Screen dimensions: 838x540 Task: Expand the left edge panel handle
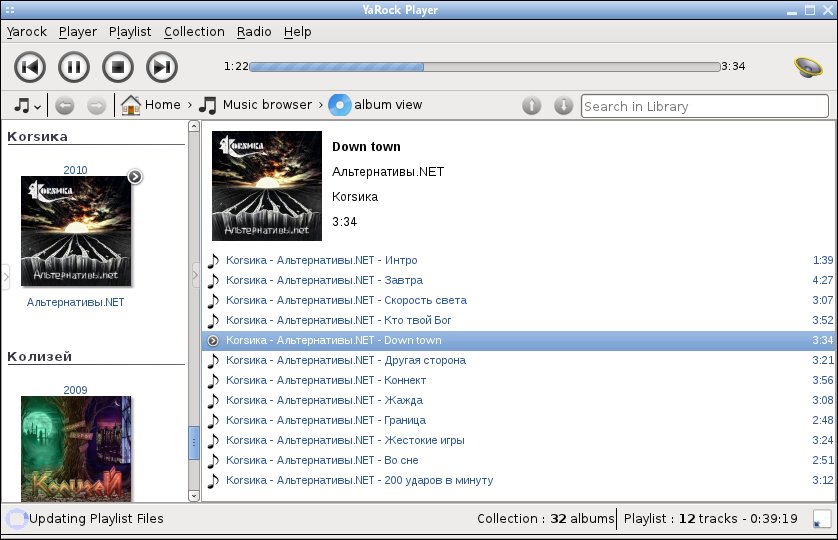[6, 277]
